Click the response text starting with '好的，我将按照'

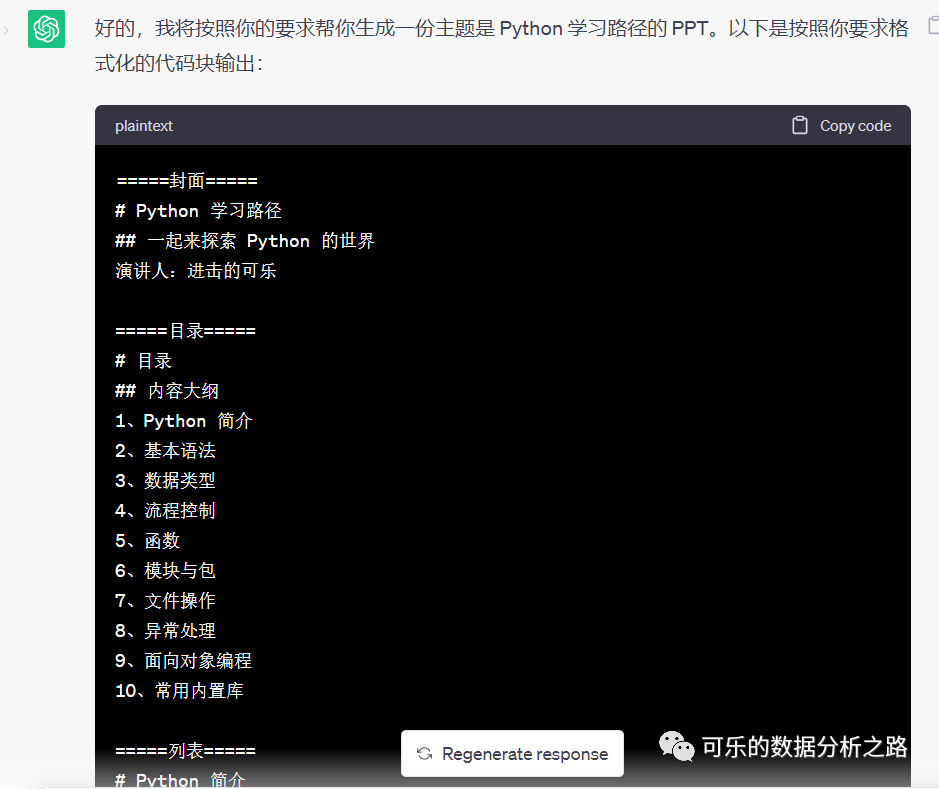[501, 45]
